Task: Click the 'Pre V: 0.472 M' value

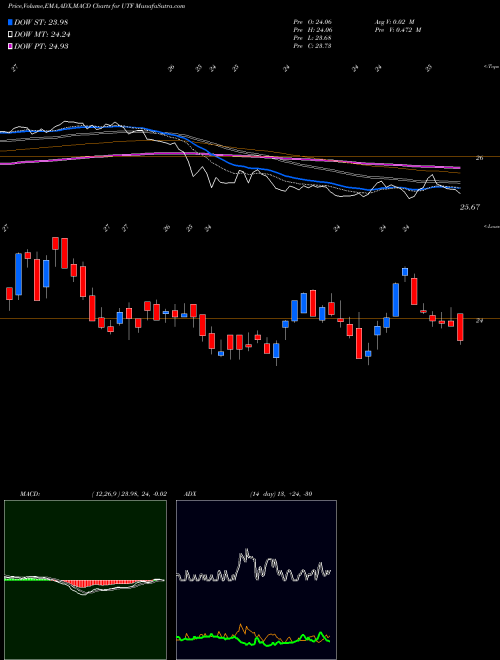Action: [397, 30]
